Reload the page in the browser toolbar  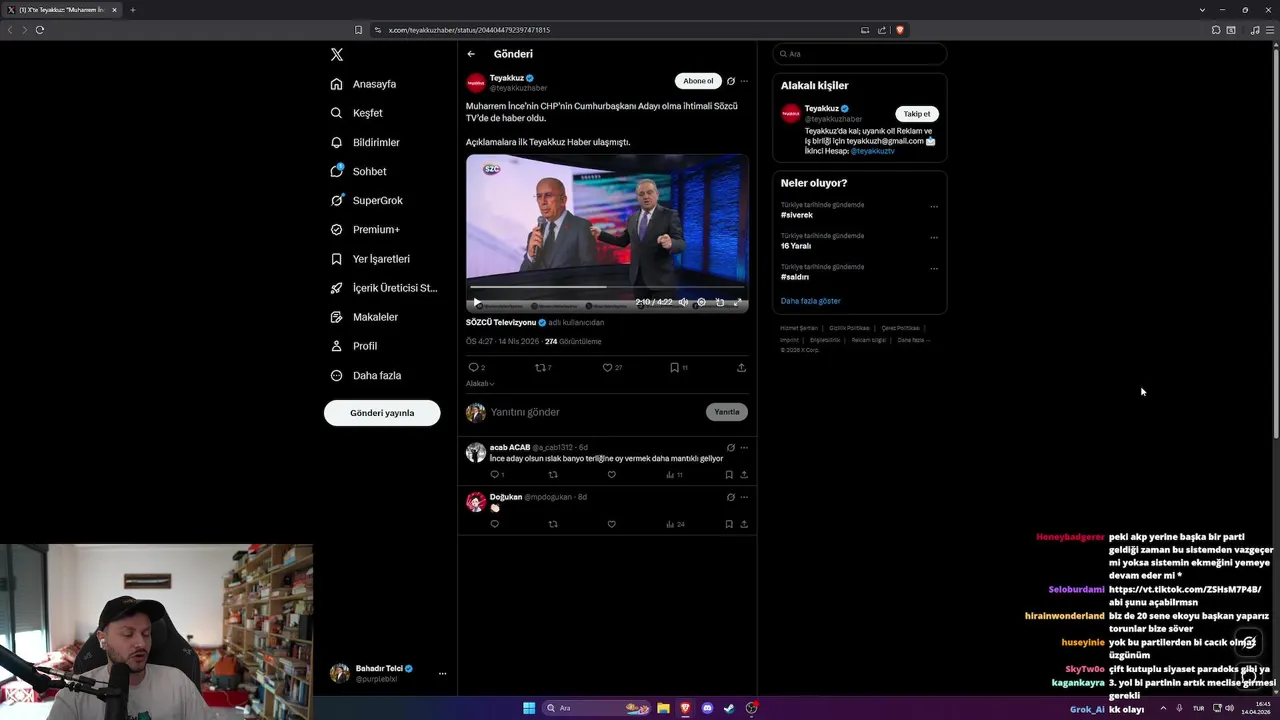[x=40, y=30]
